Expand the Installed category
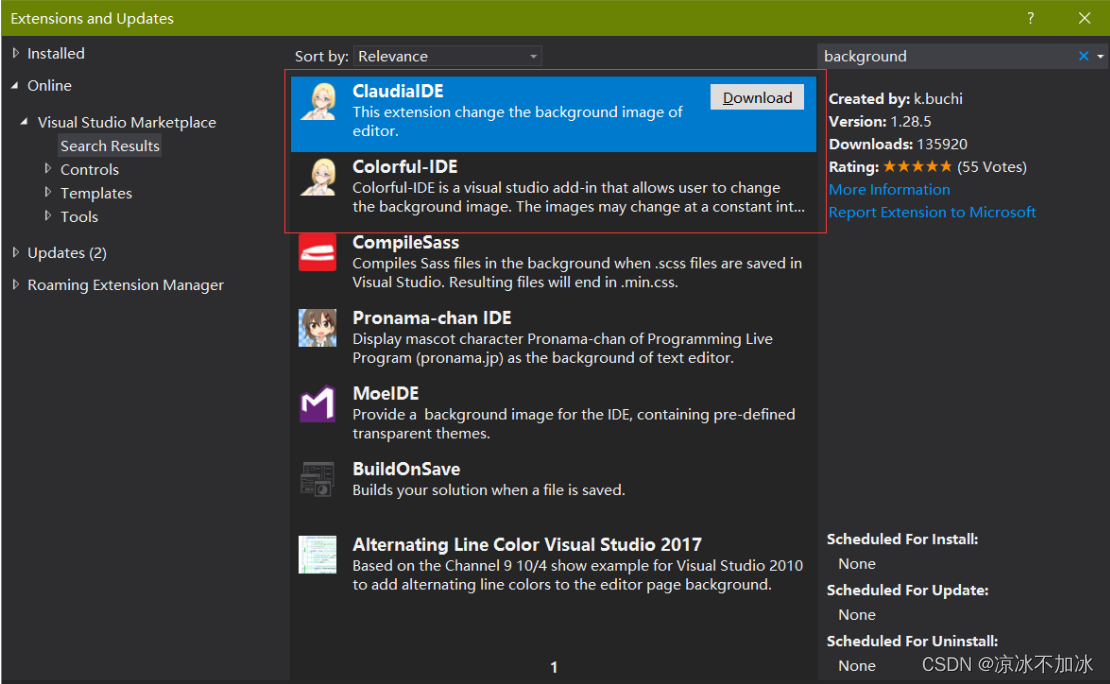Image resolution: width=1110 pixels, height=684 pixels. pos(16,53)
